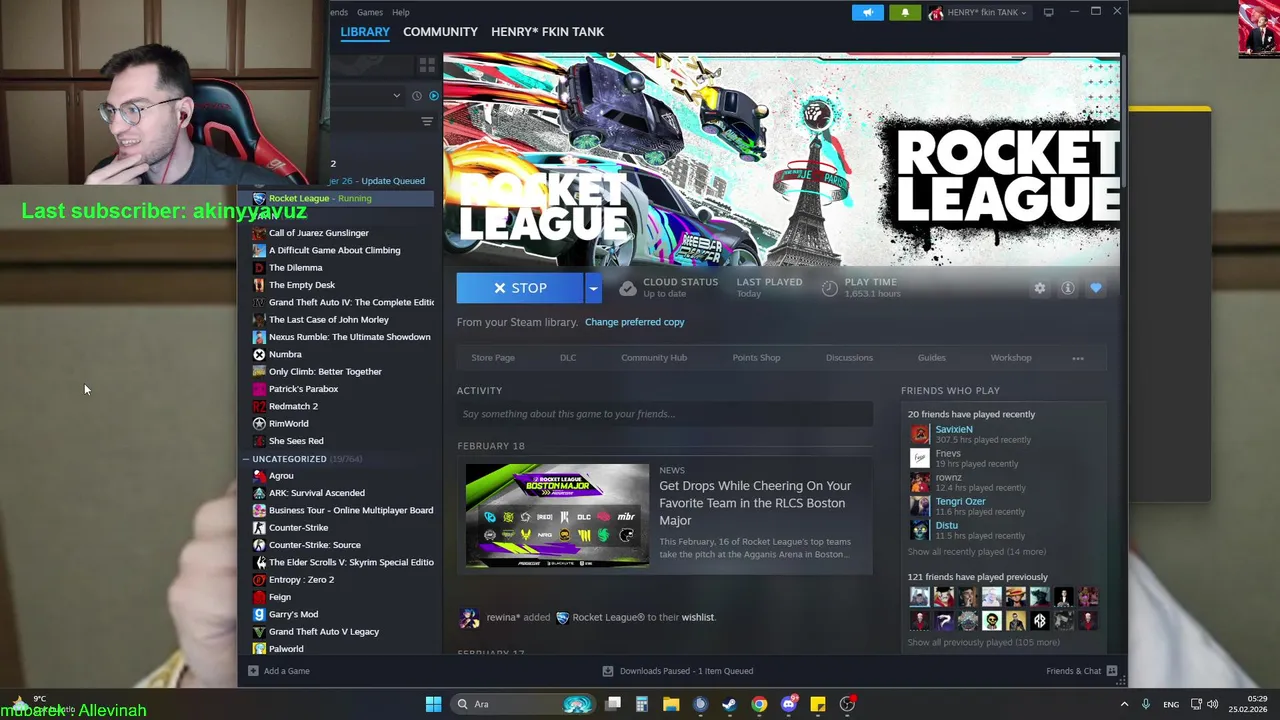
Task: Click the Play Time clock icon
Action: click(829, 288)
